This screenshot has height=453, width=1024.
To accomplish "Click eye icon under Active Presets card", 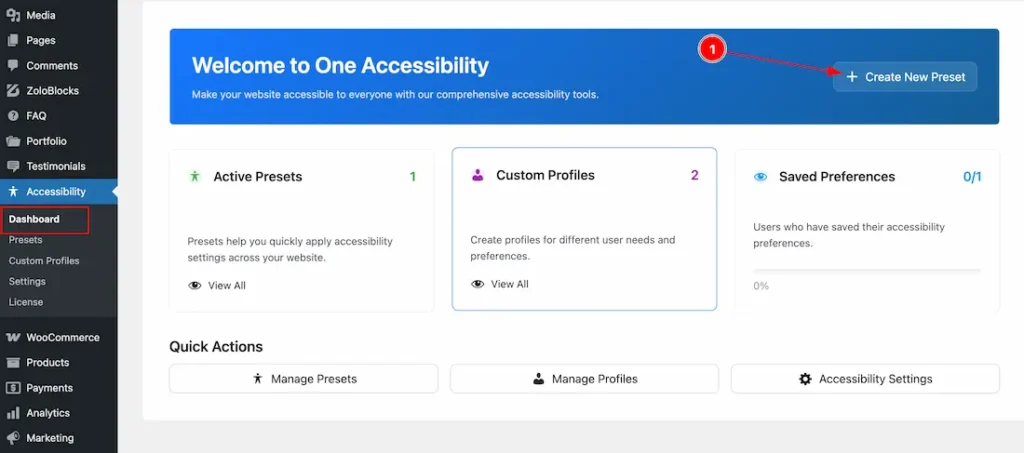I will tap(195, 286).
